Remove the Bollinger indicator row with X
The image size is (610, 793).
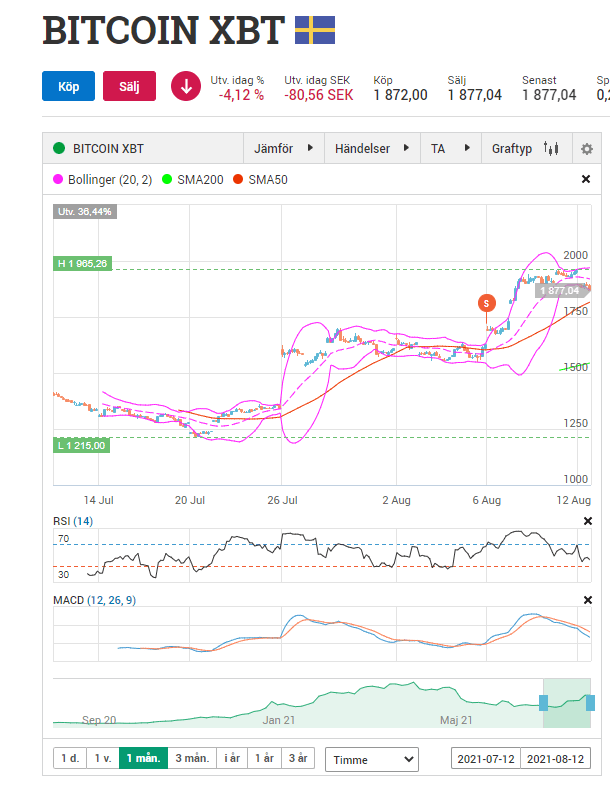586,180
